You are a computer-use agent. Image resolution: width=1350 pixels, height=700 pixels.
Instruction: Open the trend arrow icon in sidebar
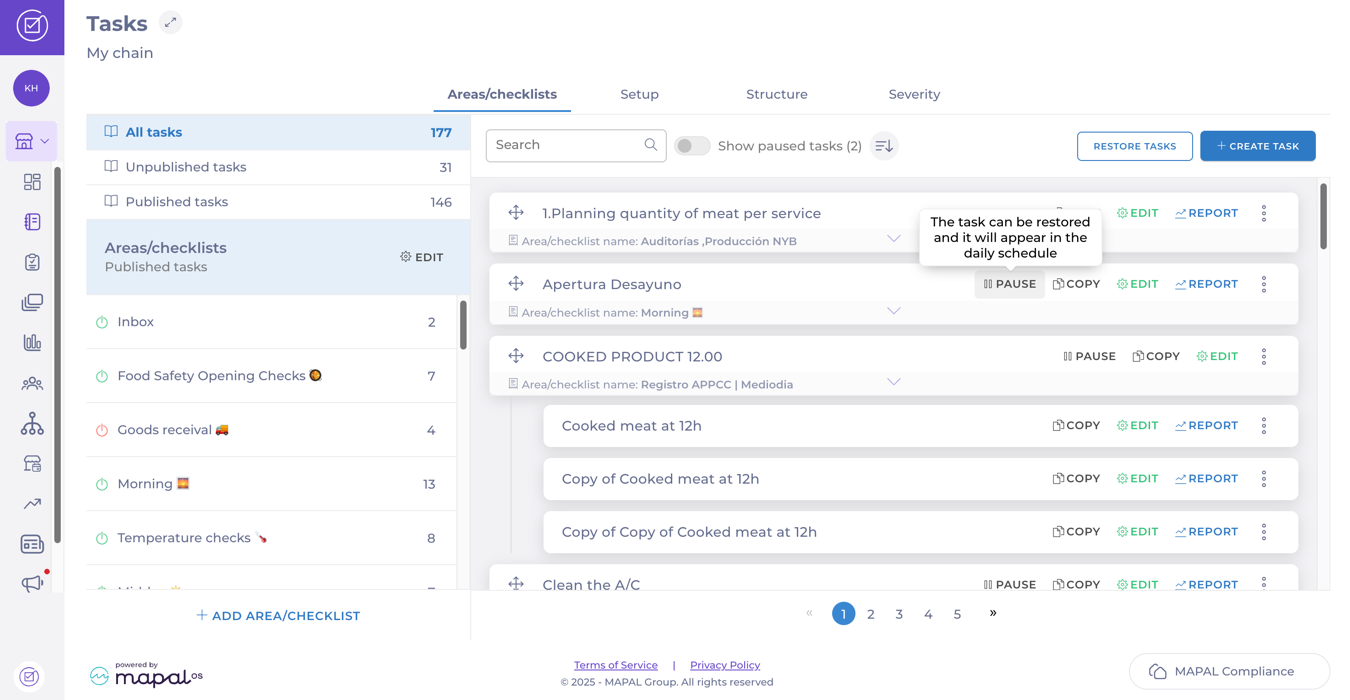pos(32,504)
